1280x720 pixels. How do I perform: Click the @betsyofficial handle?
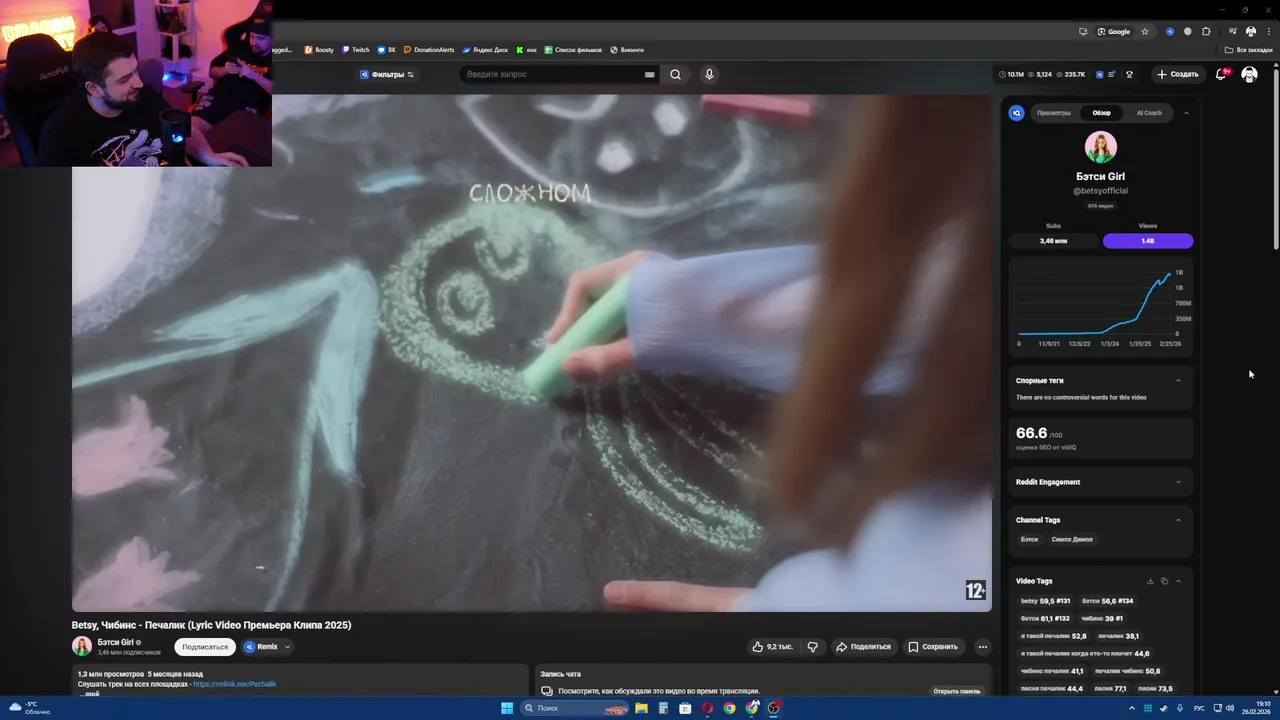(x=1100, y=191)
